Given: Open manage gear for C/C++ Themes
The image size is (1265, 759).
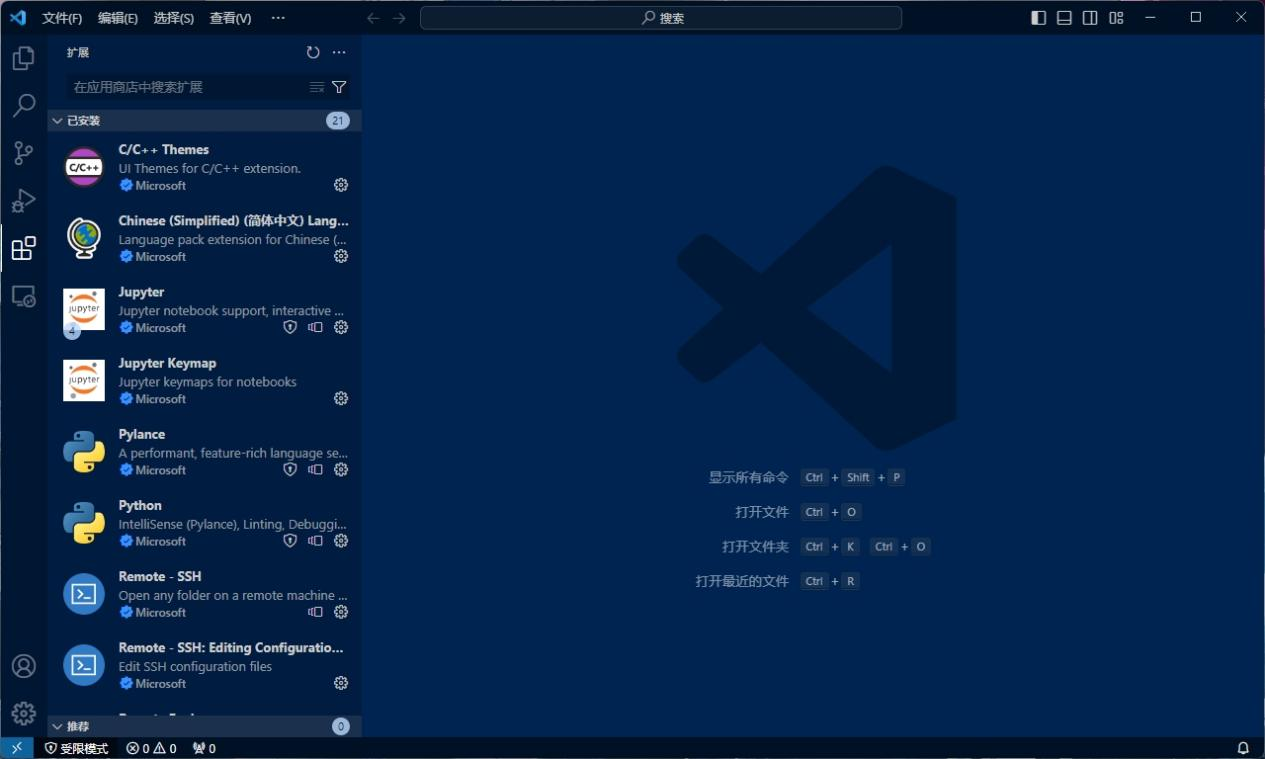Looking at the screenshot, I should point(341,185).
